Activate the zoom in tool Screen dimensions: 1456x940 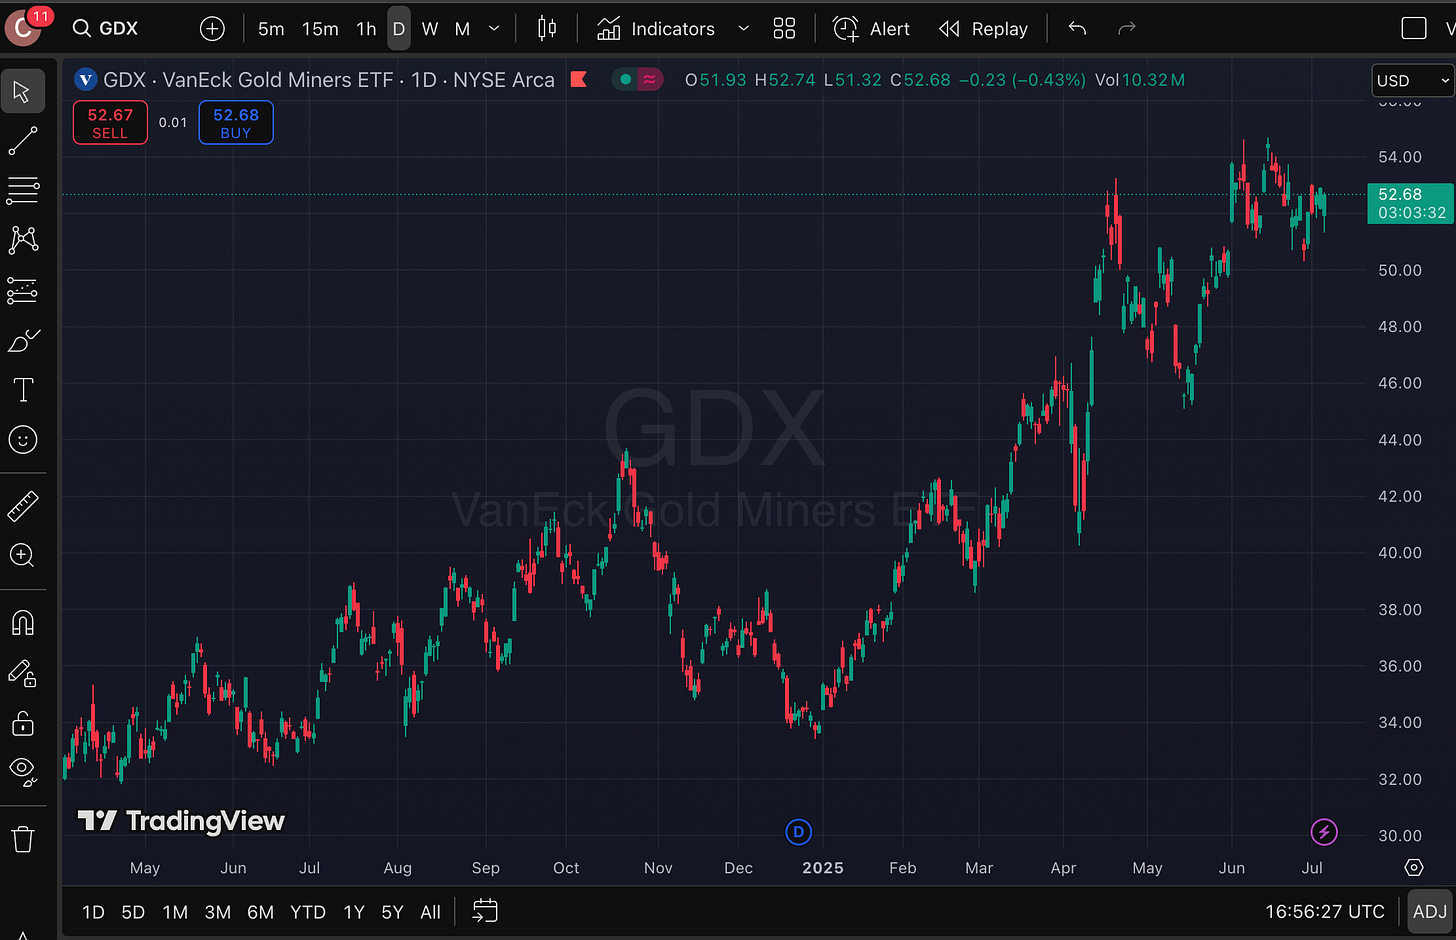[x=22, y=556]
